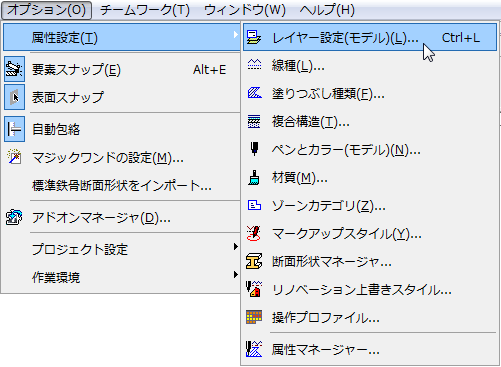Screen dimensions: 501x367
Task: Click 表面スナップ menu label
Action: pyautogui.click(x=68, y=97)
